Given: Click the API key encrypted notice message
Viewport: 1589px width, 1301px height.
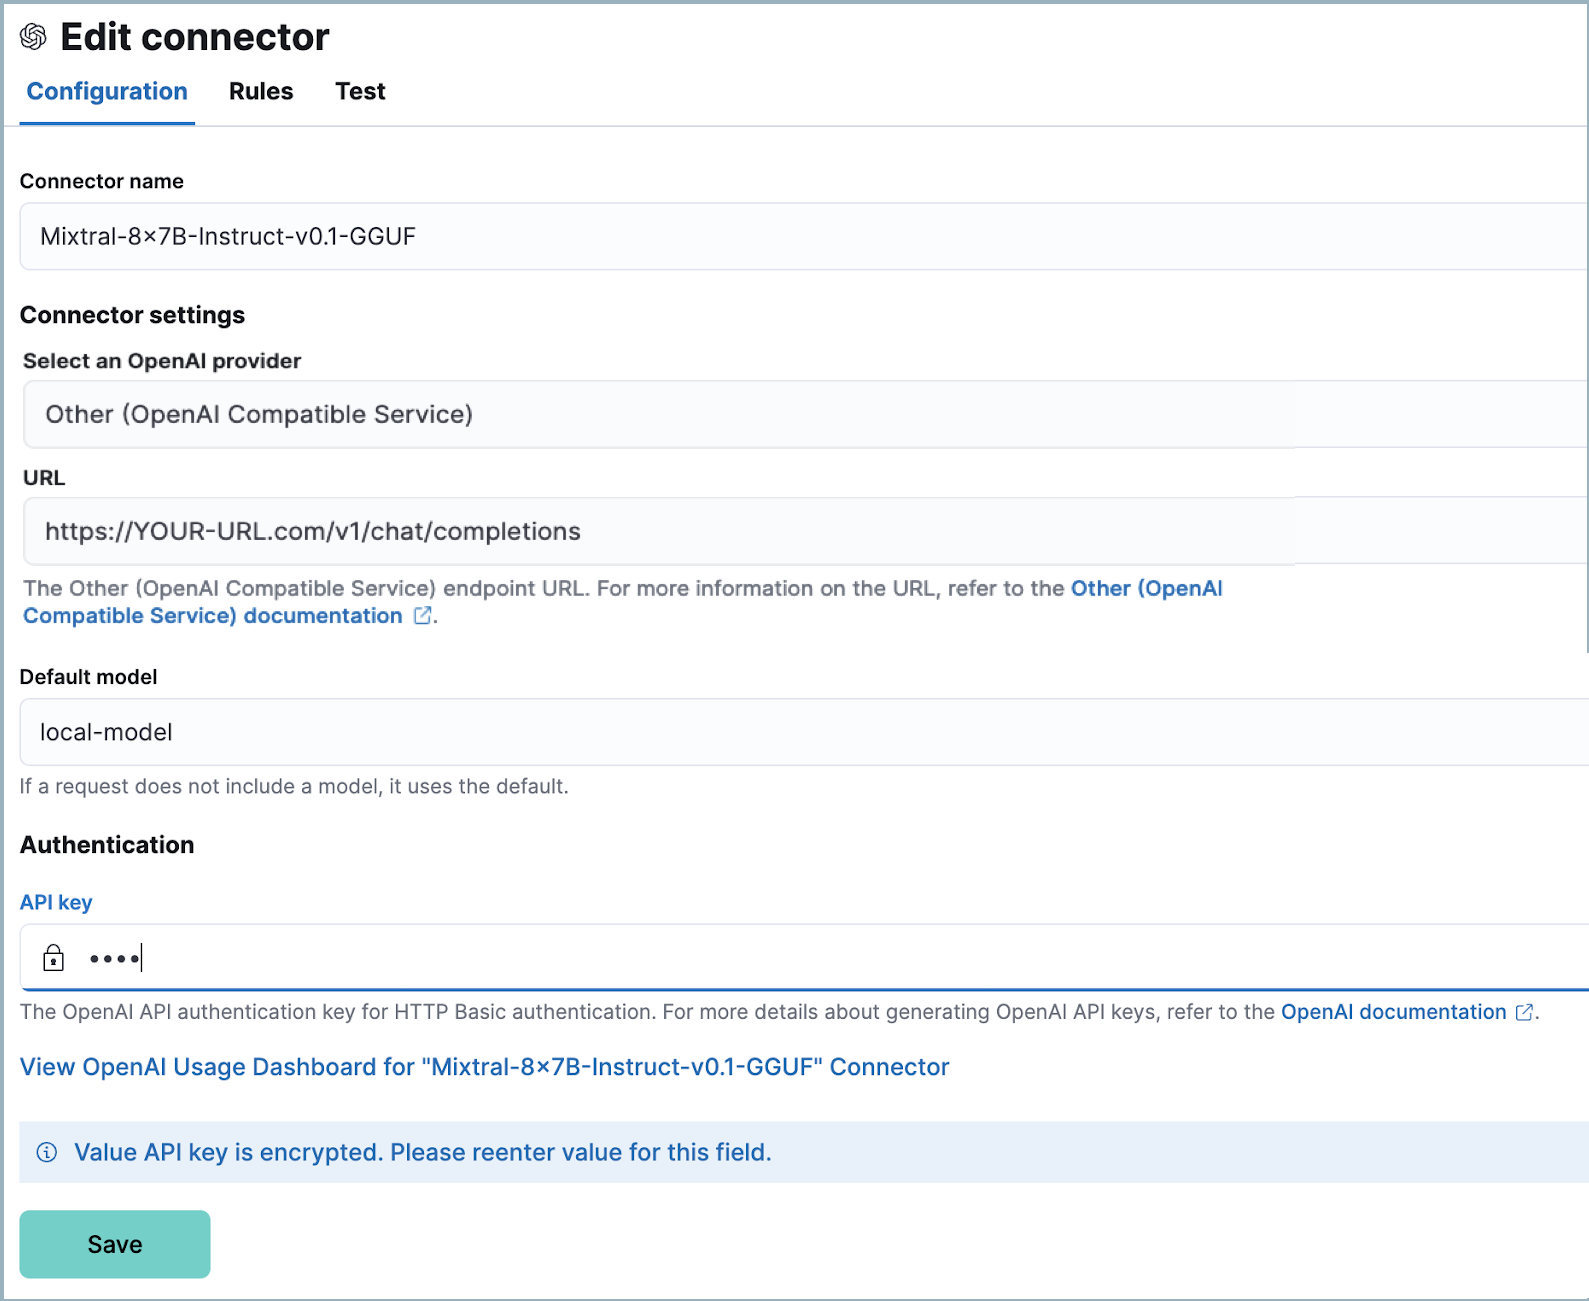Looking at the screenshot, I should click(422, 1152).
